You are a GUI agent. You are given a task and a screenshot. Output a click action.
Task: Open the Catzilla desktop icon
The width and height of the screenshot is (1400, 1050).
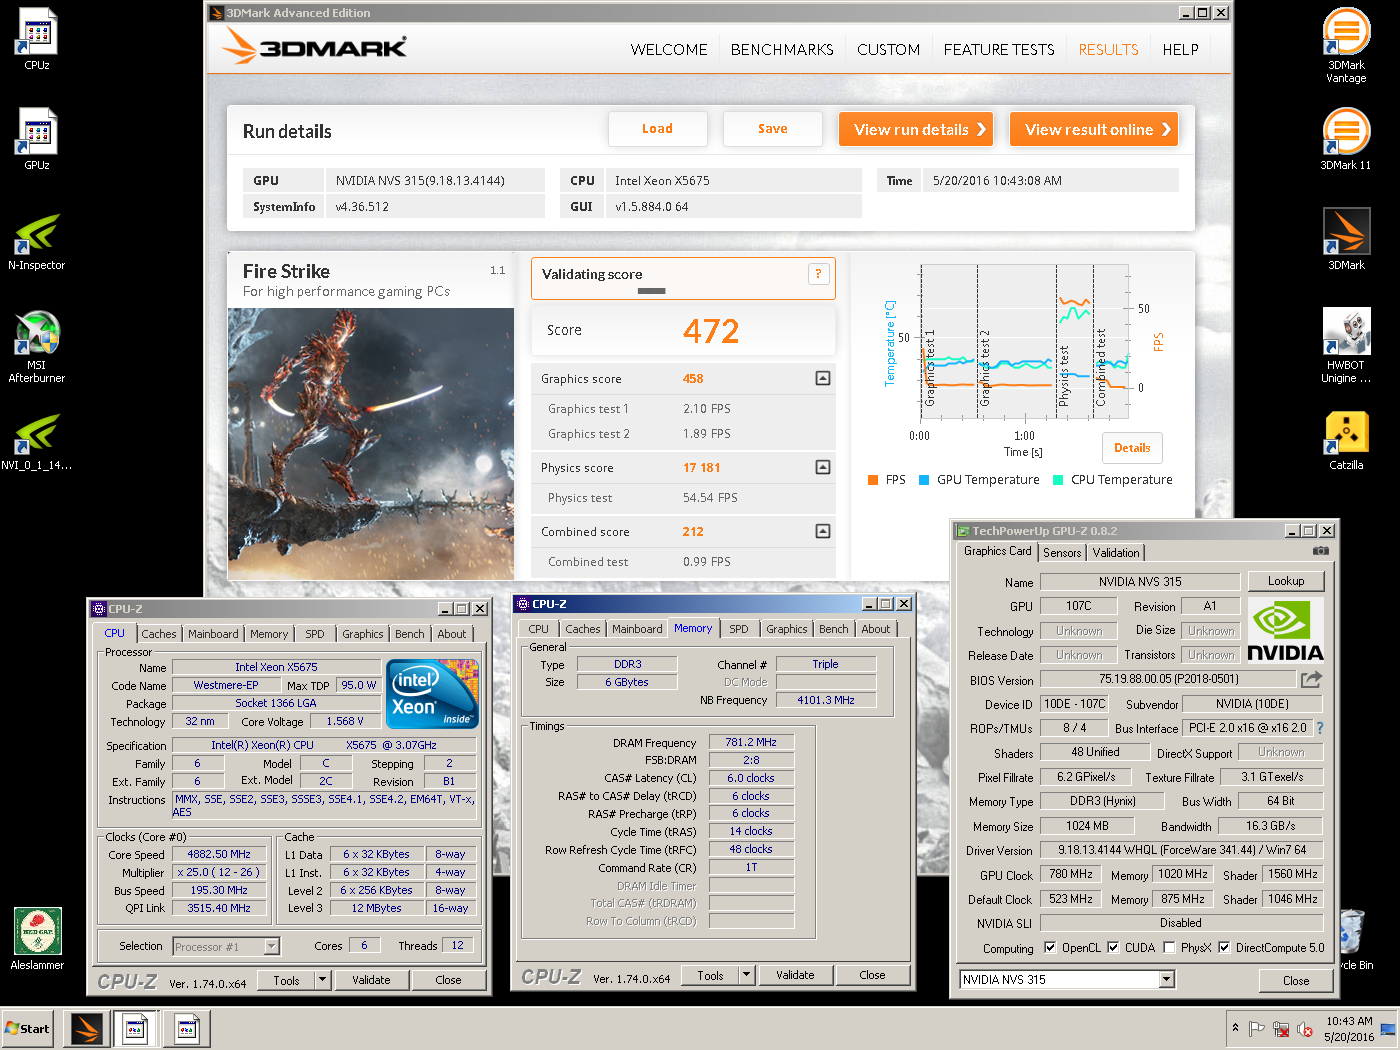point(1346,440)
